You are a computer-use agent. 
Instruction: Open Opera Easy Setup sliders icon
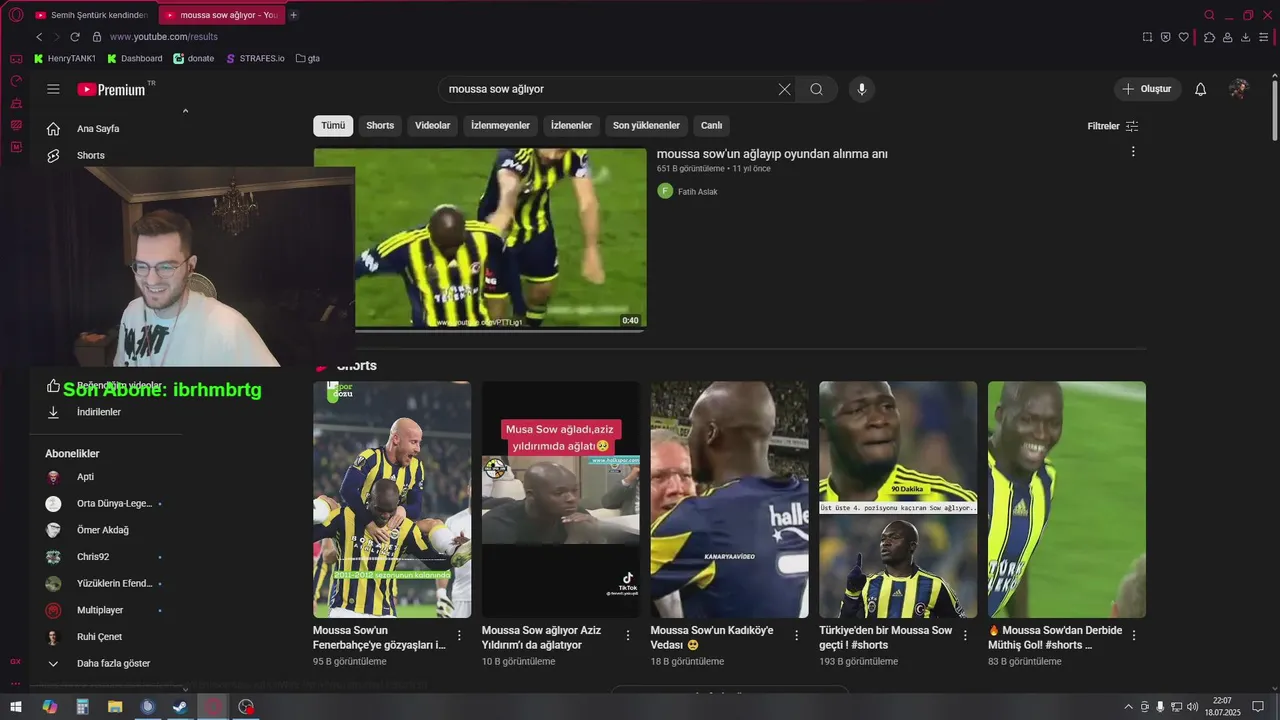pos(1264,37)
